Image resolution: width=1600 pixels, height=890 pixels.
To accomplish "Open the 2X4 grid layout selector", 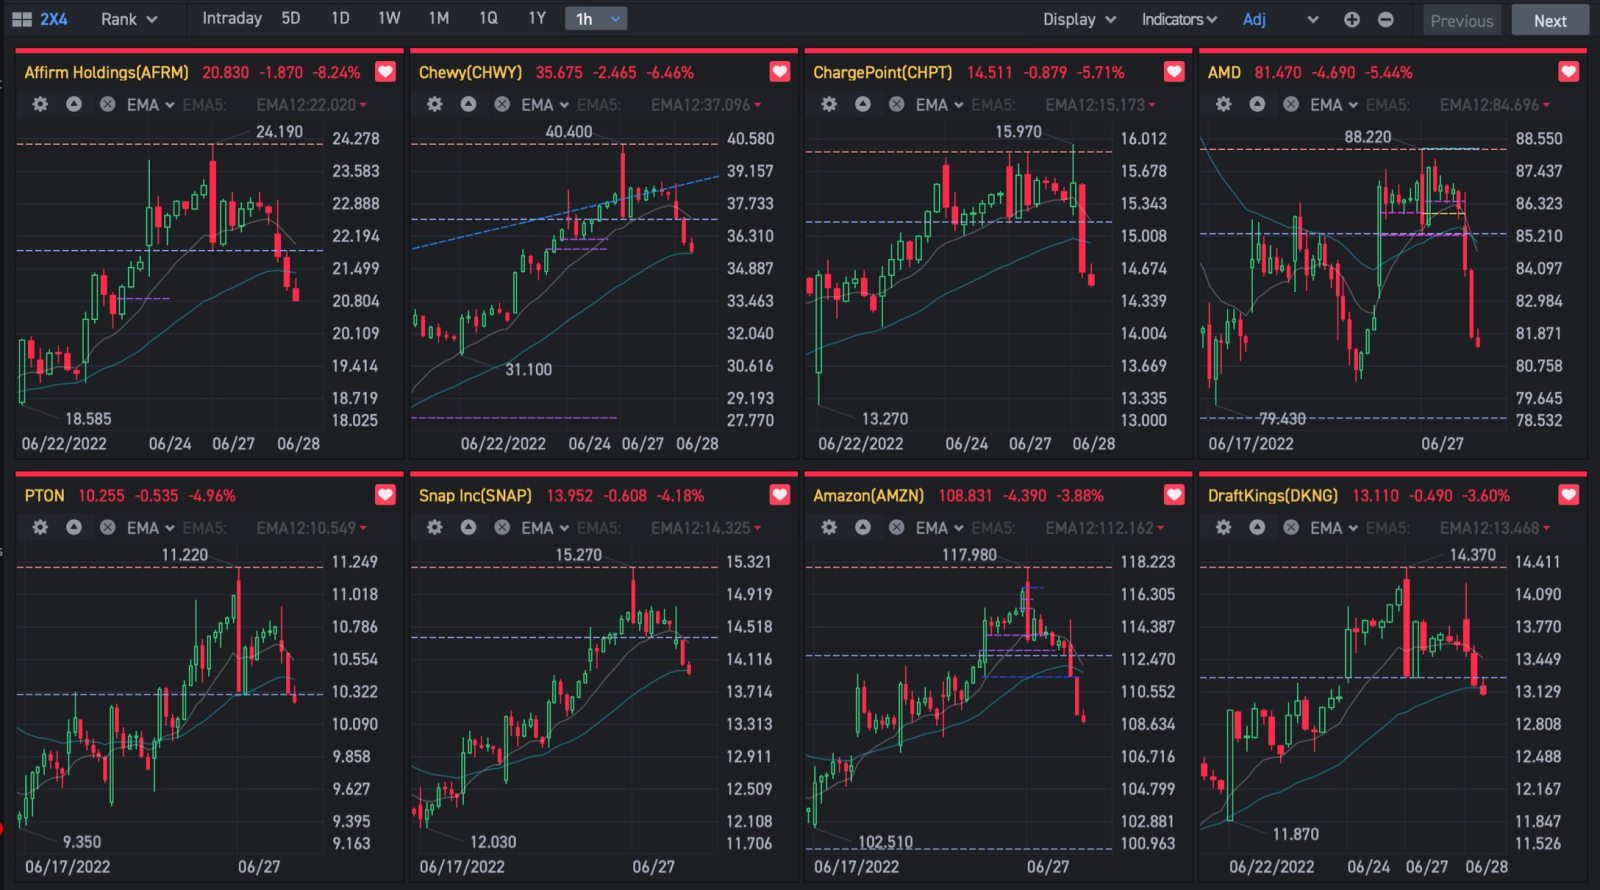I will pos(40,19).
